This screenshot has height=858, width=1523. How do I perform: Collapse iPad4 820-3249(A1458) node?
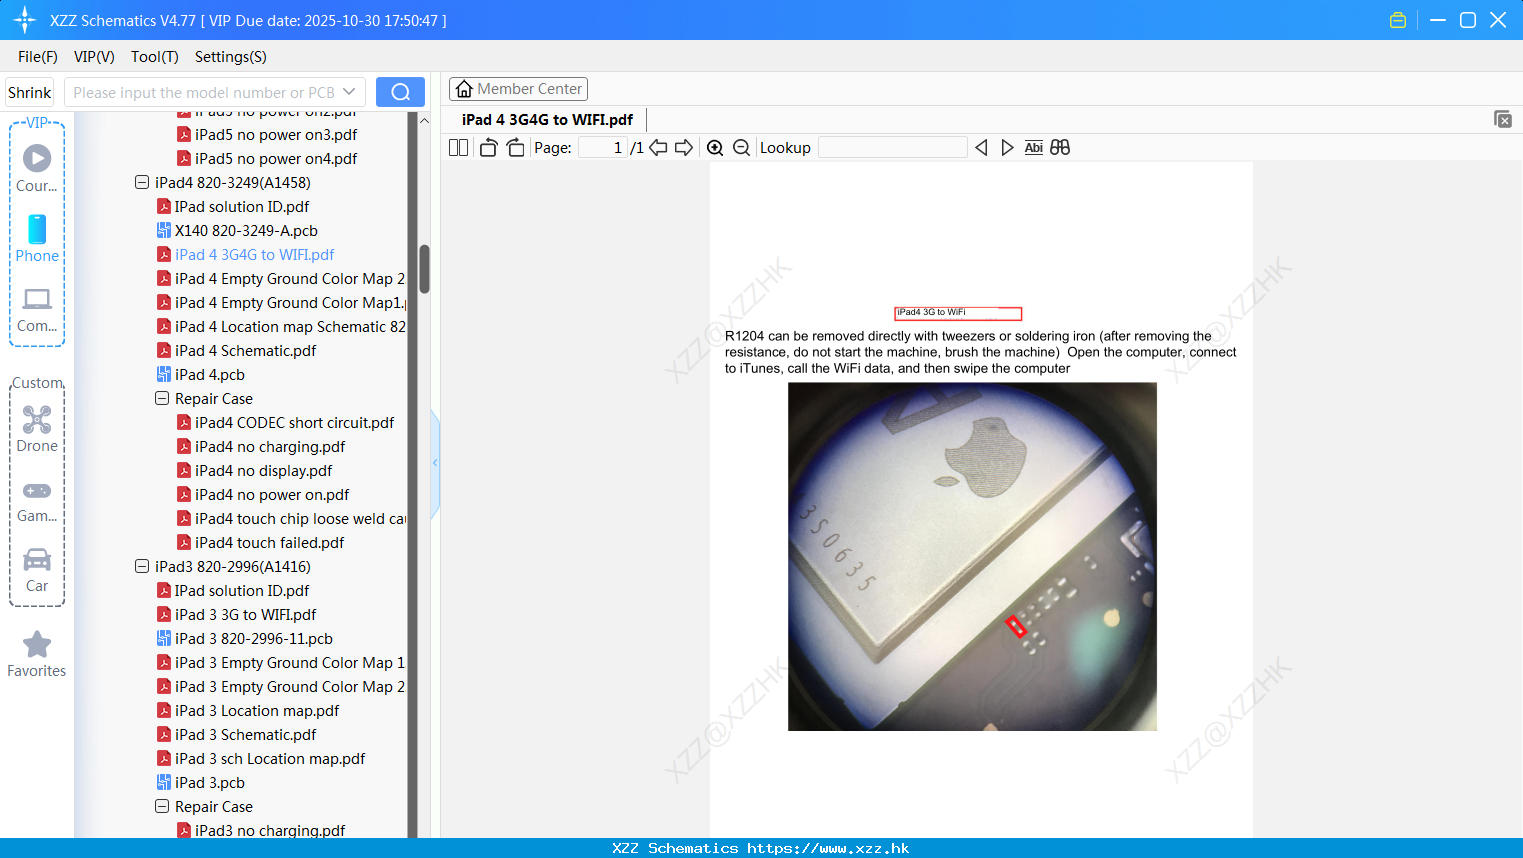(x=142, y=183)
